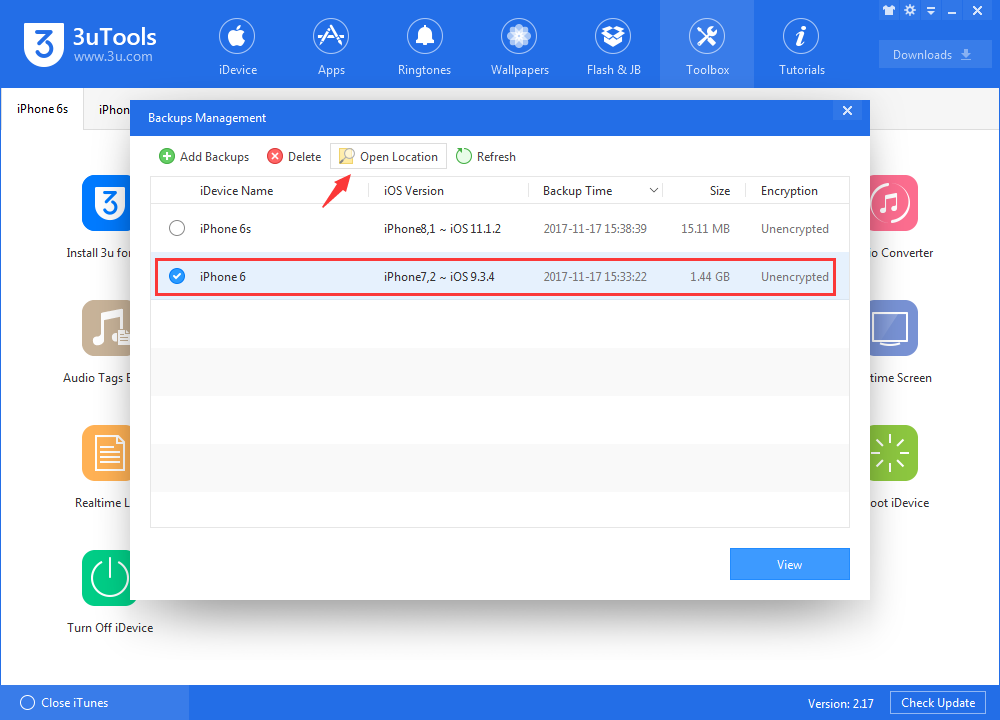Click Delete in Backups Management

[x=294, y=157]
